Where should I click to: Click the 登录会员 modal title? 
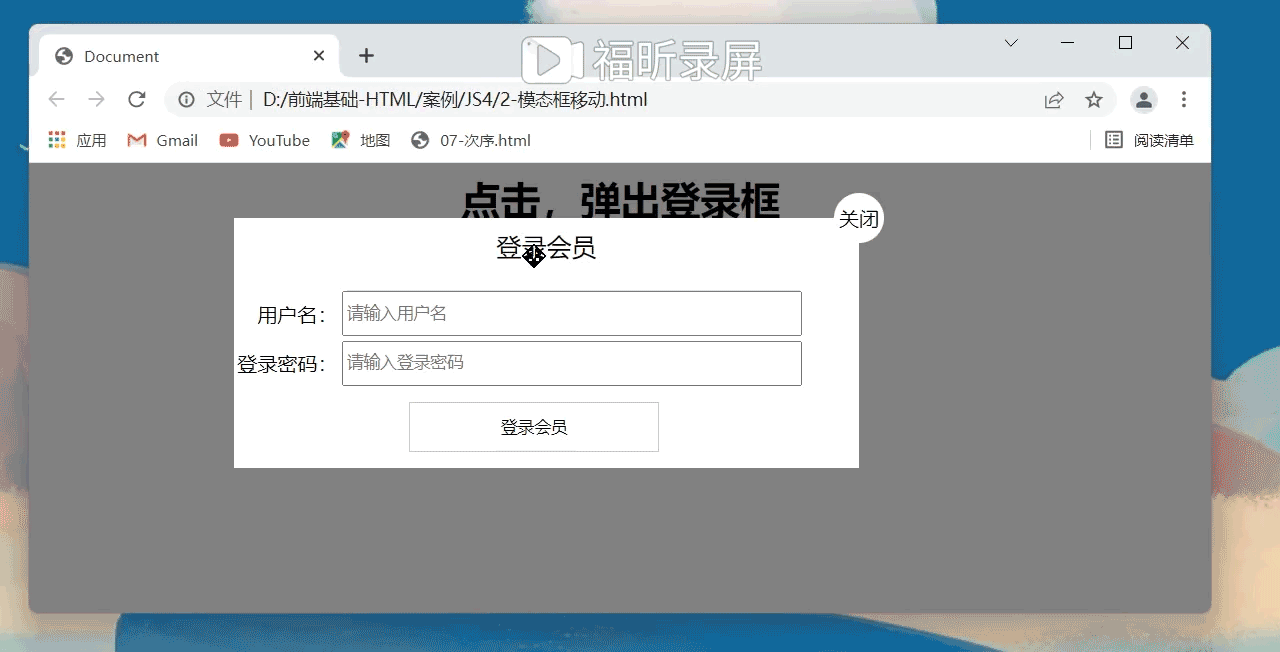click(x=546, y=247)
